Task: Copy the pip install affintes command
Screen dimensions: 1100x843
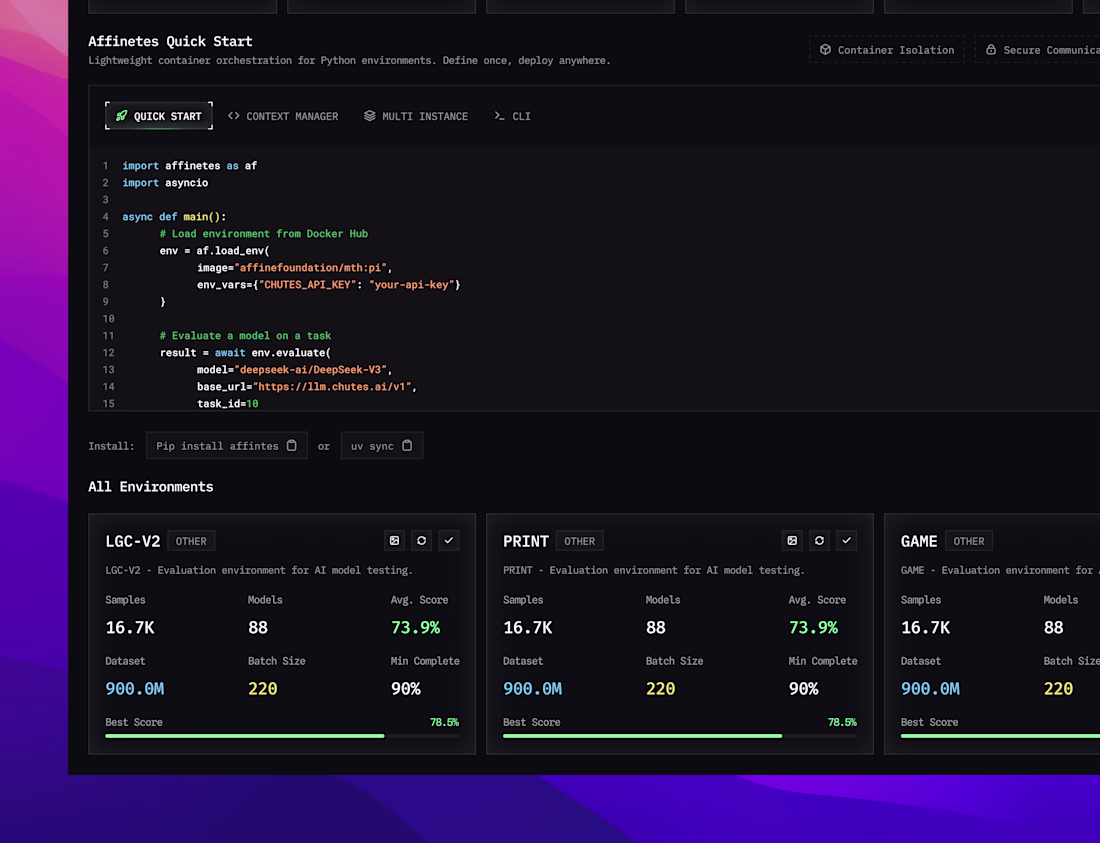Action: (292, 445)
